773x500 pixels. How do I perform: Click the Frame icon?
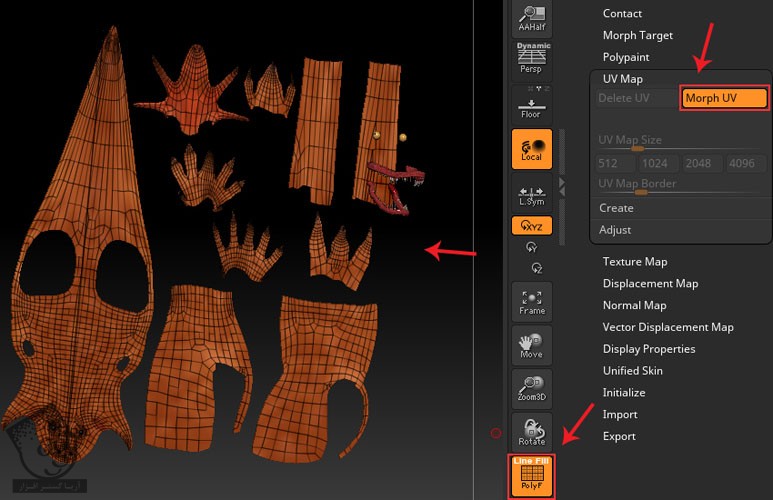point(532,301)
